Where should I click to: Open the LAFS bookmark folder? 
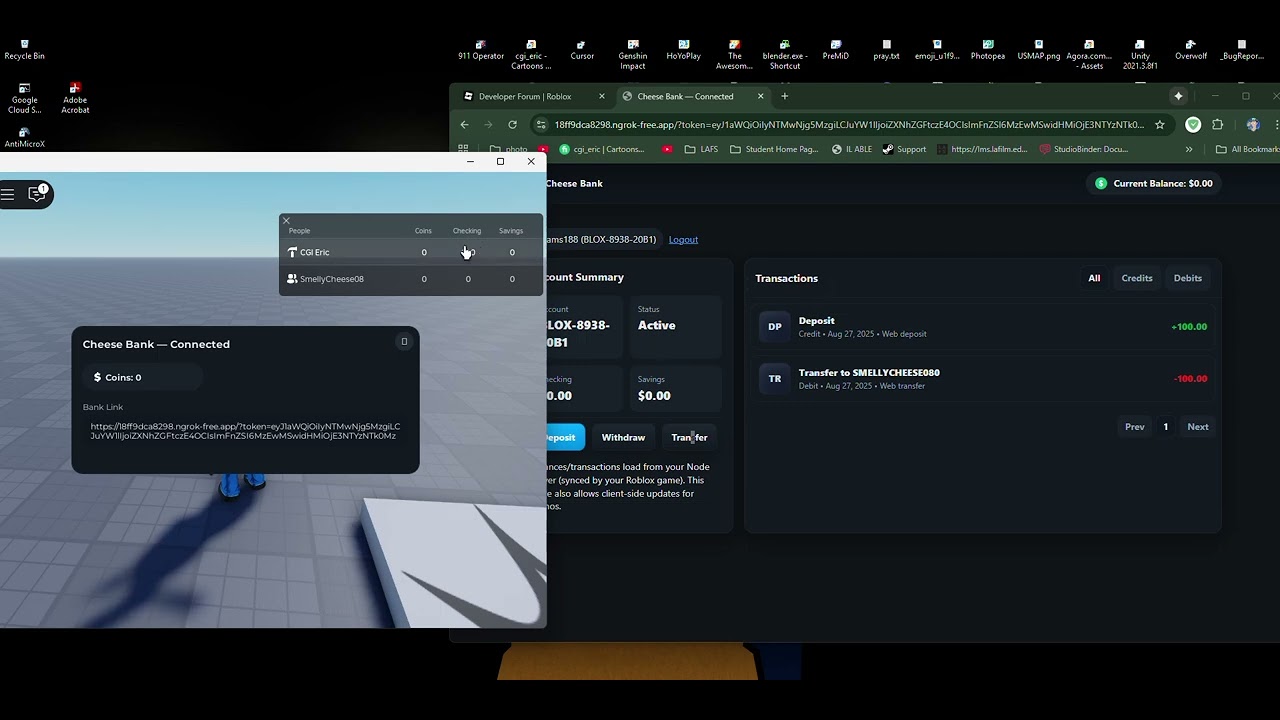coord(701,149)
